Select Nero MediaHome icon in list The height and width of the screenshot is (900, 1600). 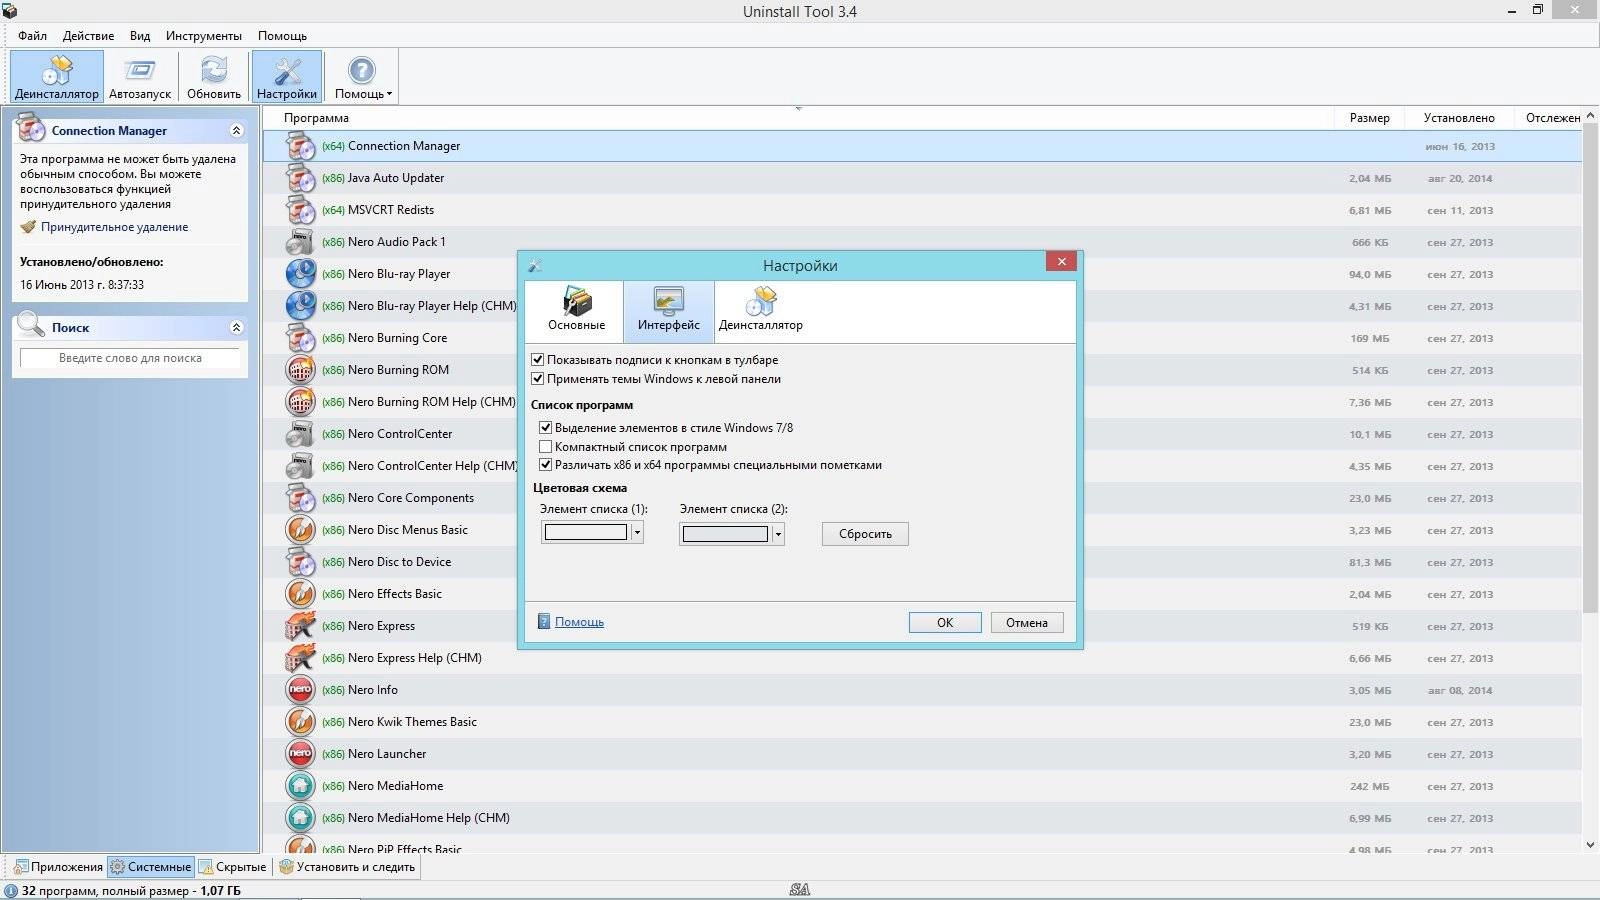[300, 786]
